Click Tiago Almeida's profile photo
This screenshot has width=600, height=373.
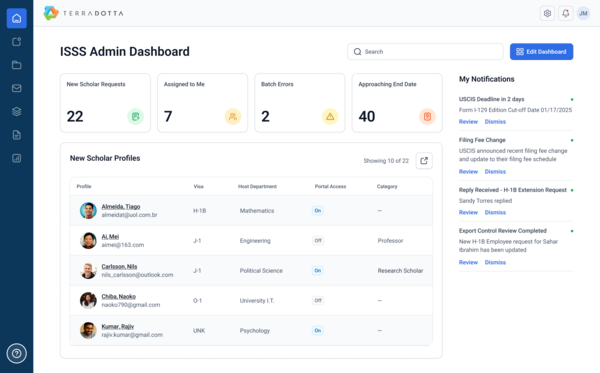click(x=88, y=210)
